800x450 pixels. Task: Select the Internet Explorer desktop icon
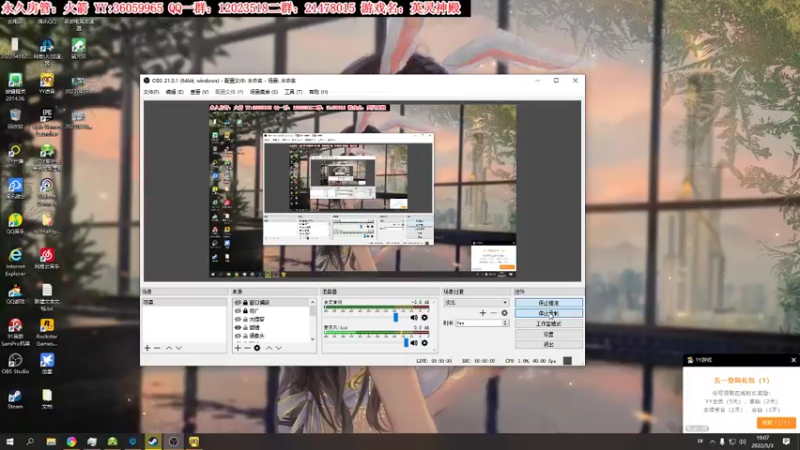15,261
